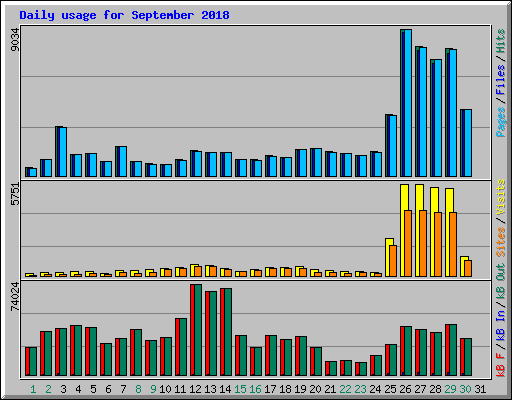Click day 6 on the x-axis
The width and height of the screenshot is (512, 400).
point(108,389)
